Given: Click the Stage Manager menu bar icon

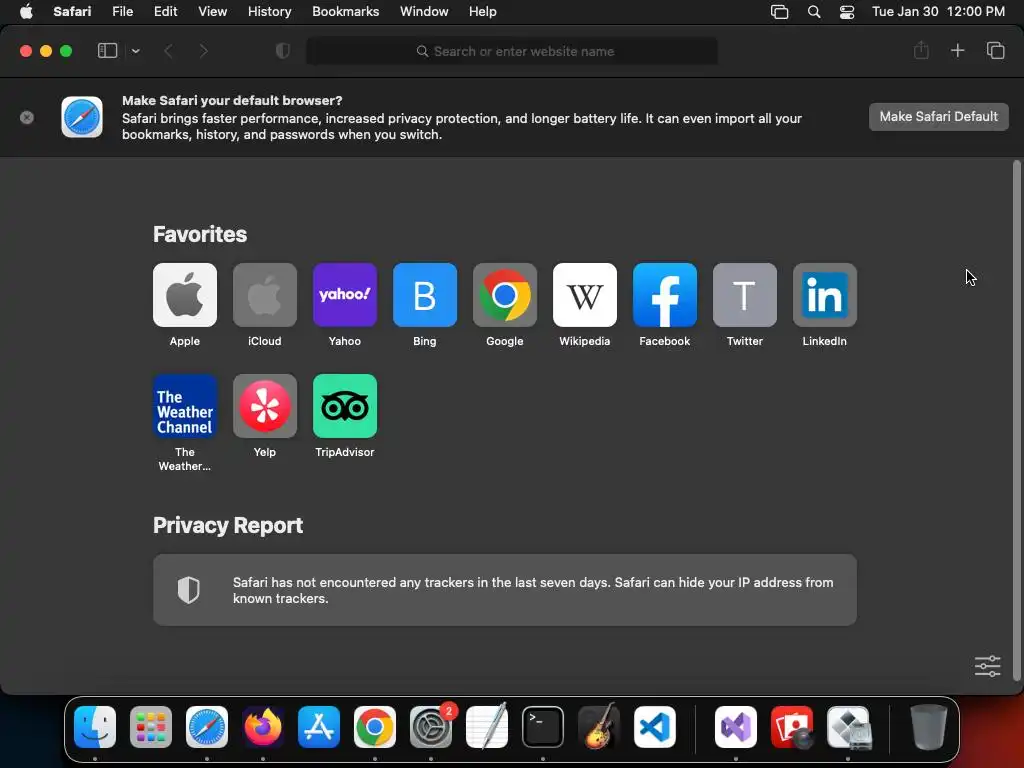Looking at the screenshot, I should (x=779, y=12).
